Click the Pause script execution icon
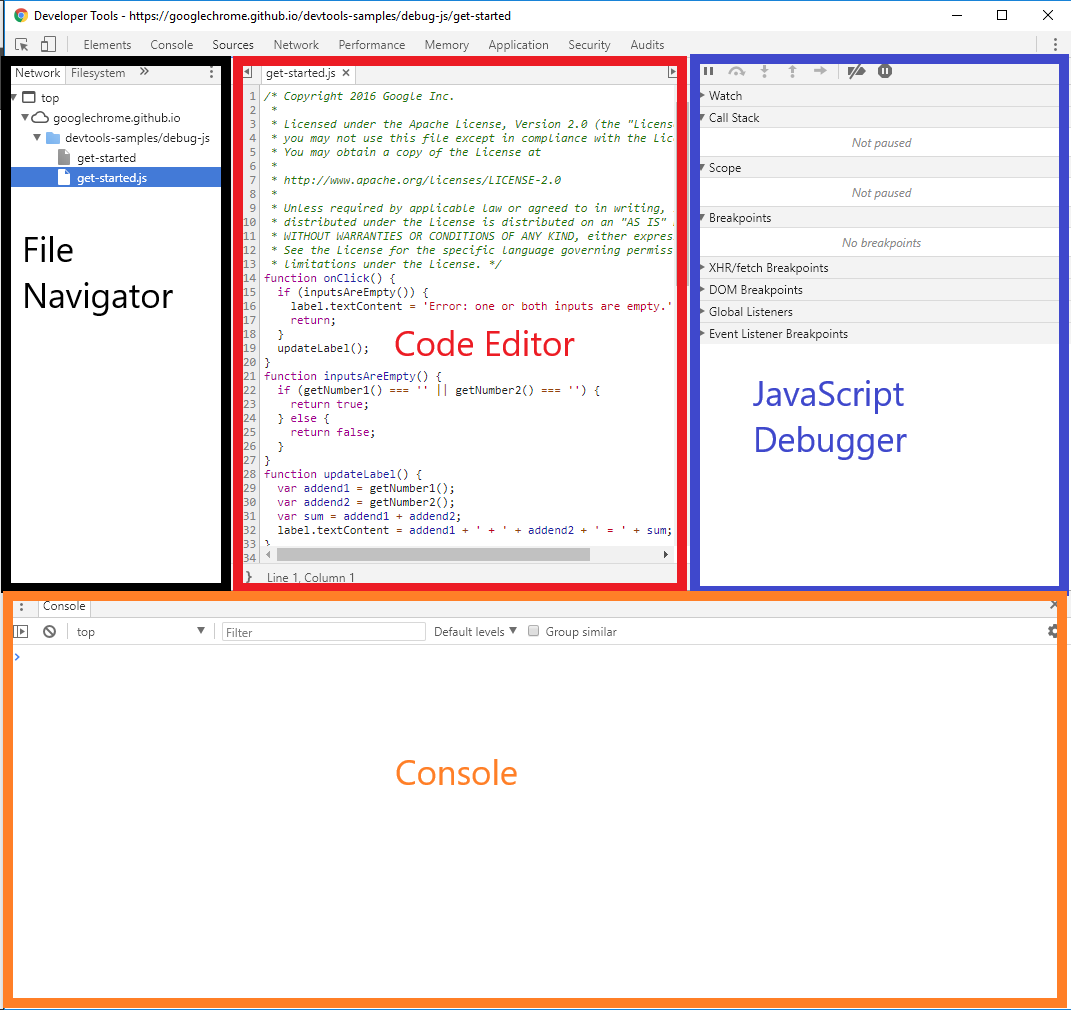Image resolution: width=1071 pixels, height=1010 pixels. (x=708, y=70)
